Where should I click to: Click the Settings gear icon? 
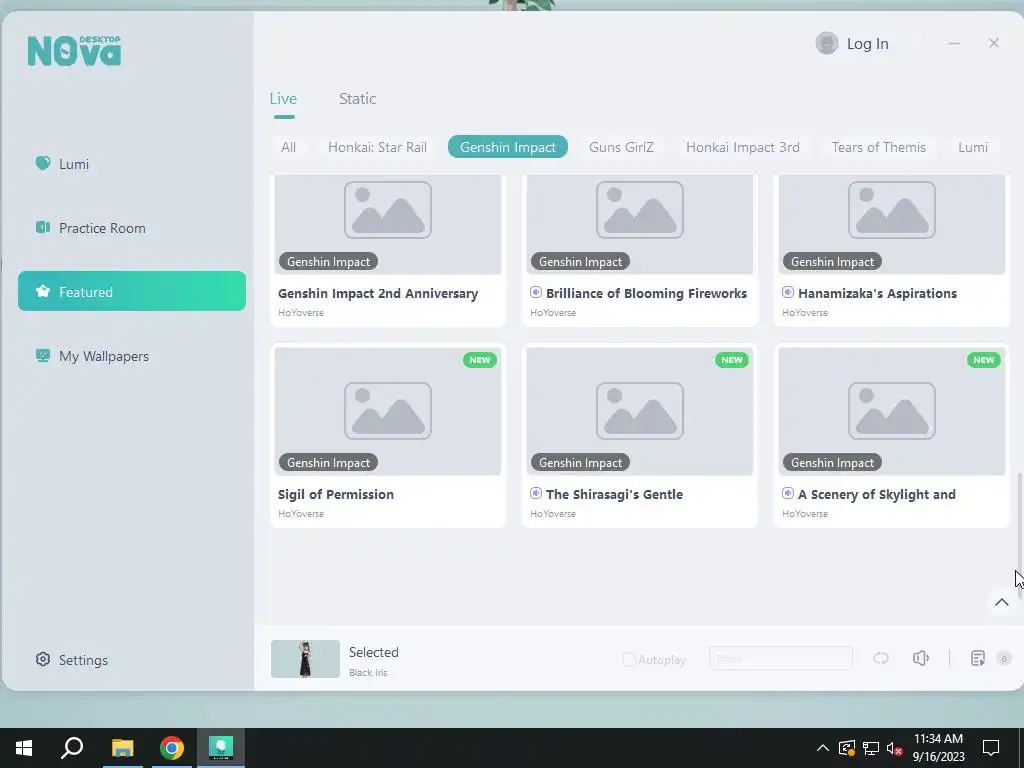point(43,659)
